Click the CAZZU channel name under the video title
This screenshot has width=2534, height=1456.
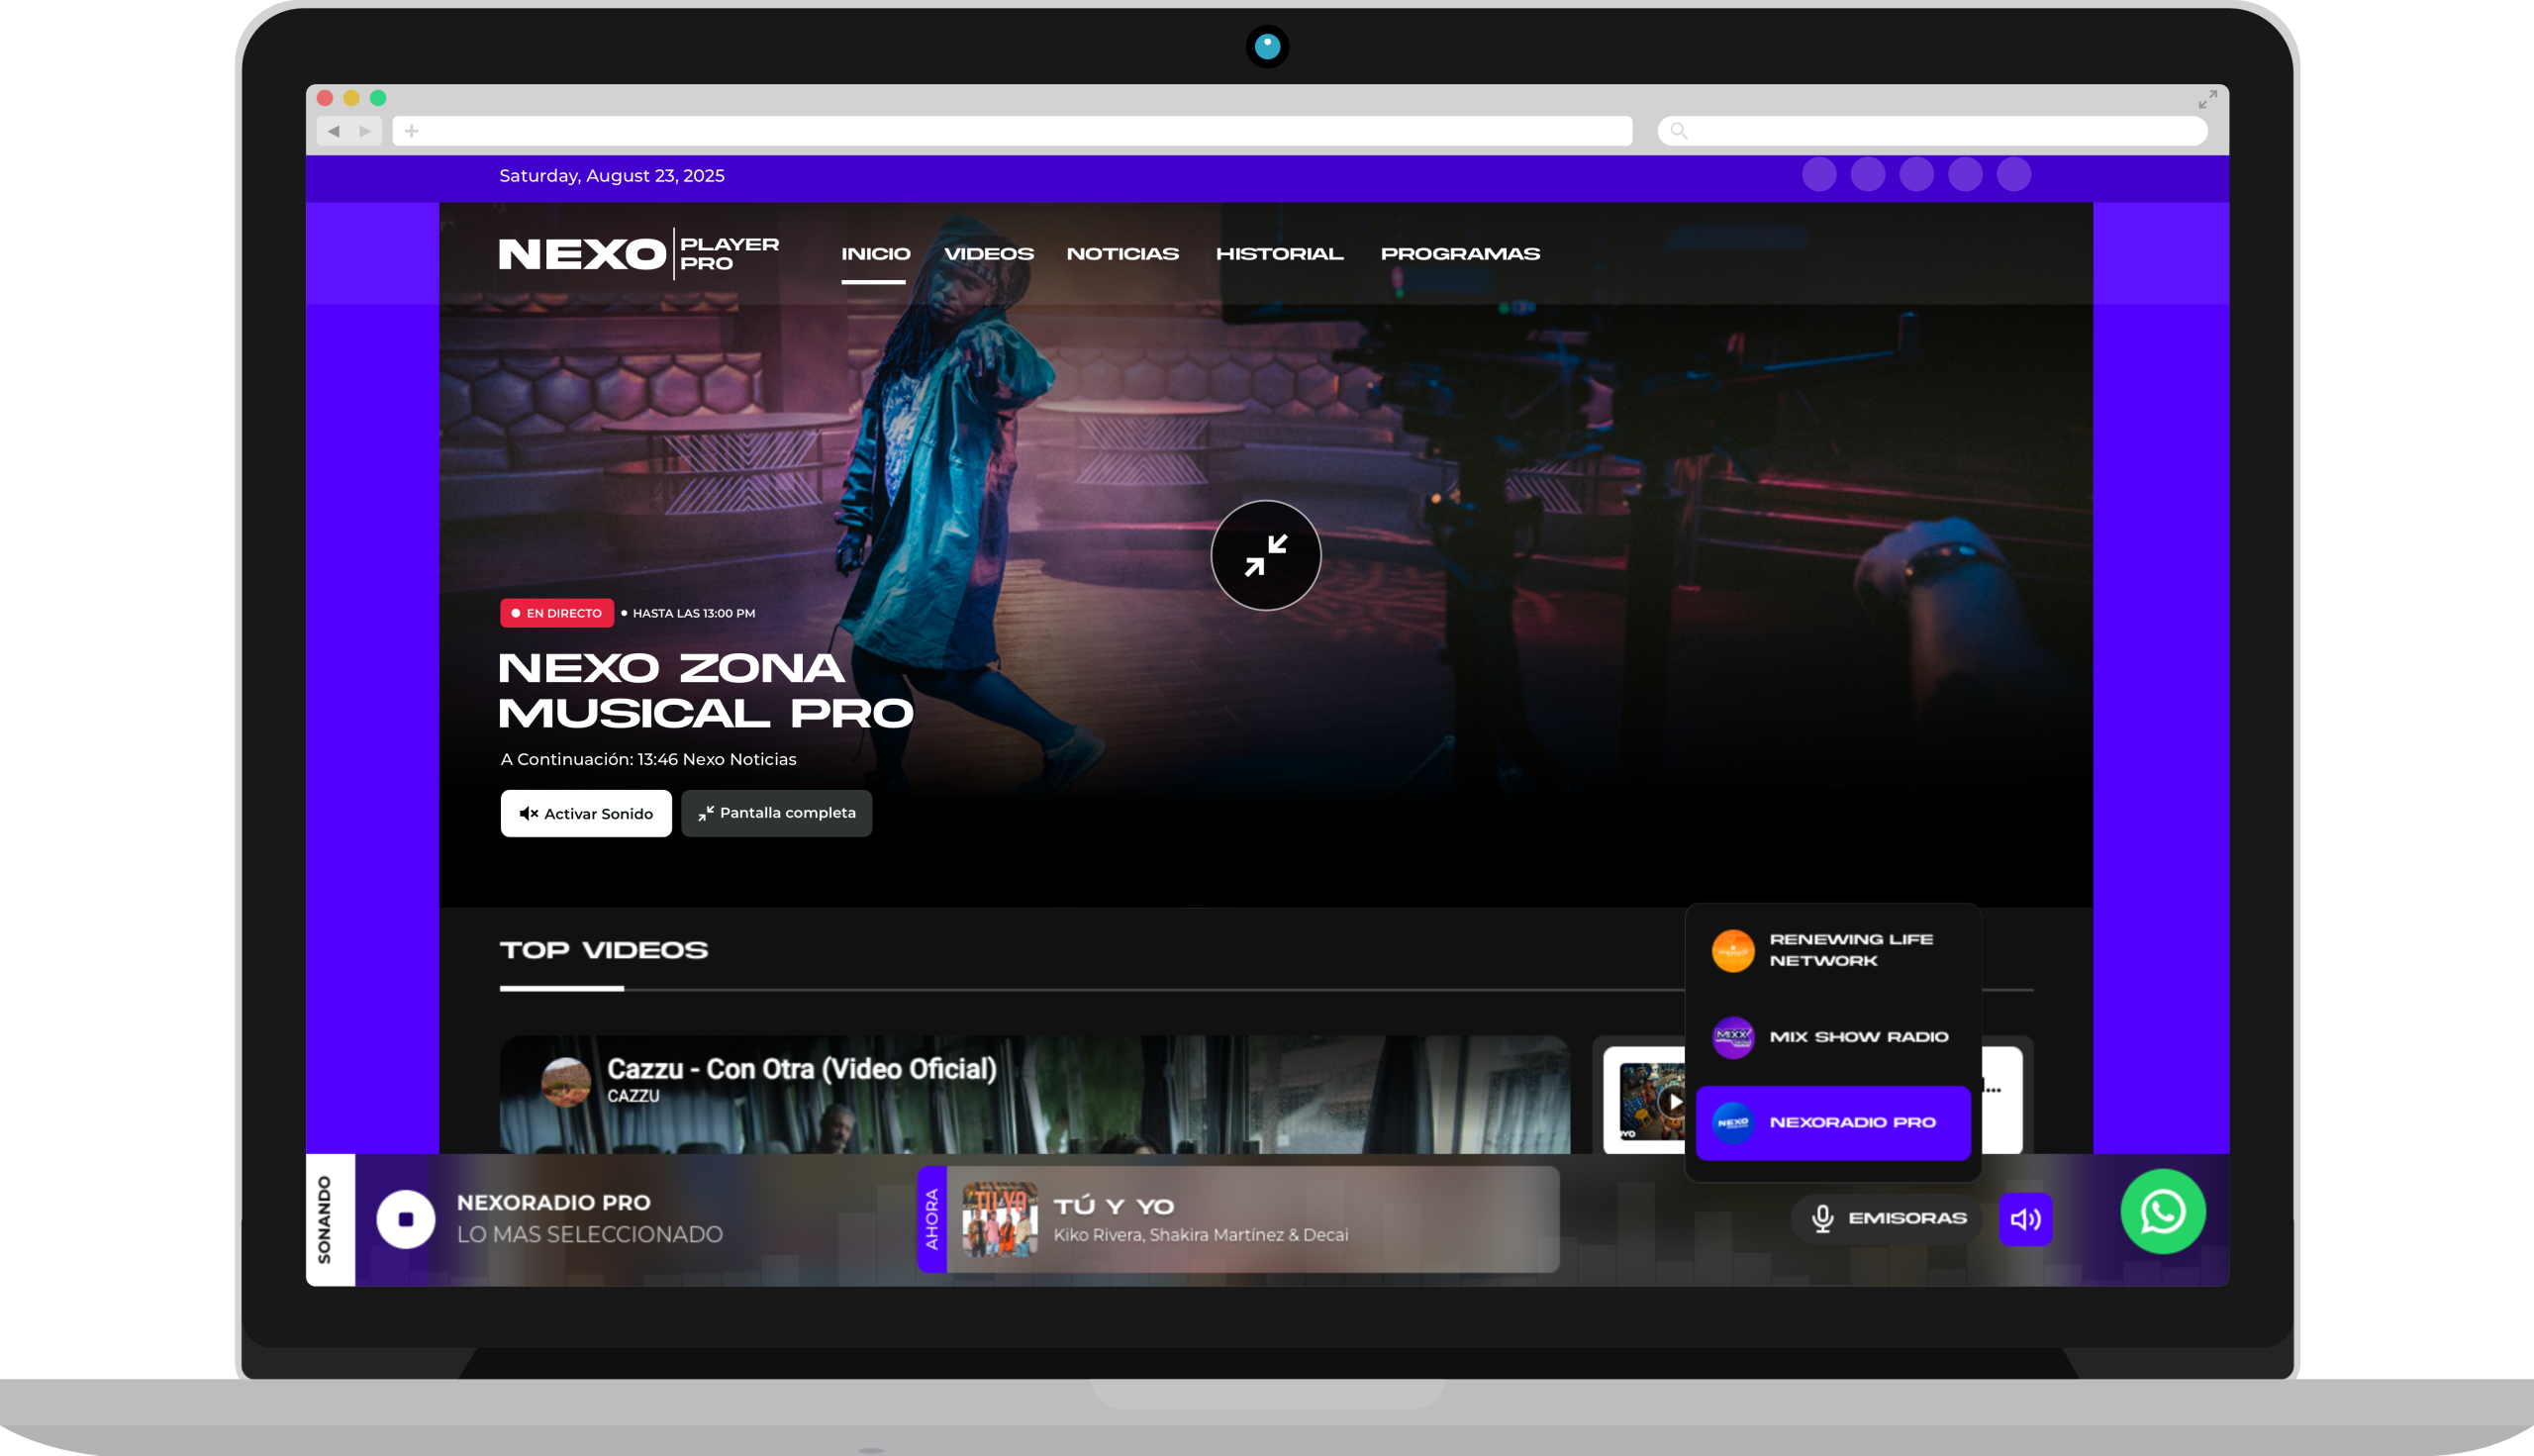(x=634, y=1096)
